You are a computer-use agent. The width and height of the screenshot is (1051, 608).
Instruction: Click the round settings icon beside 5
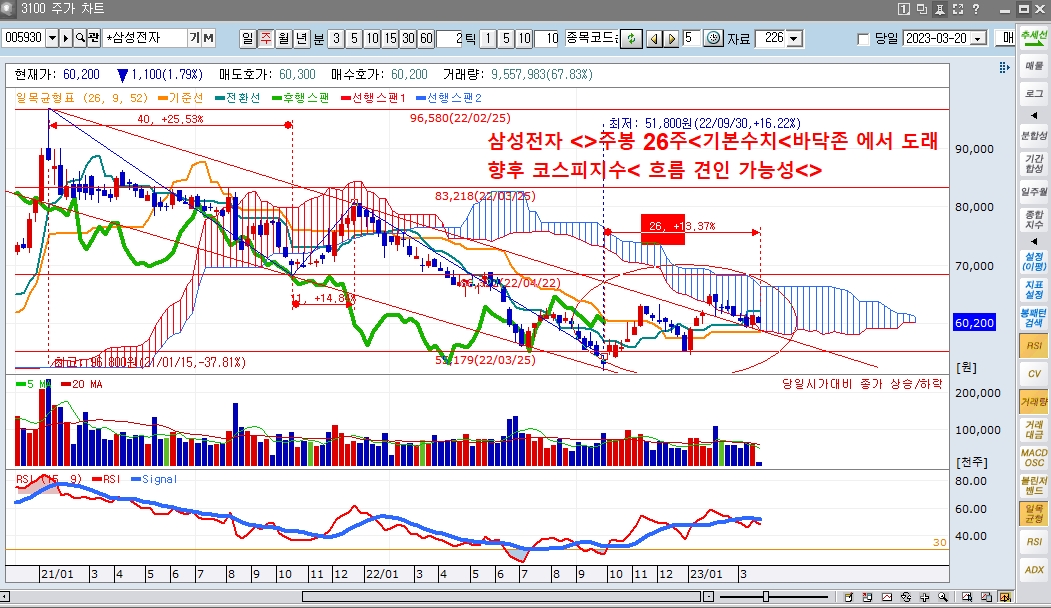pos(714,38)
